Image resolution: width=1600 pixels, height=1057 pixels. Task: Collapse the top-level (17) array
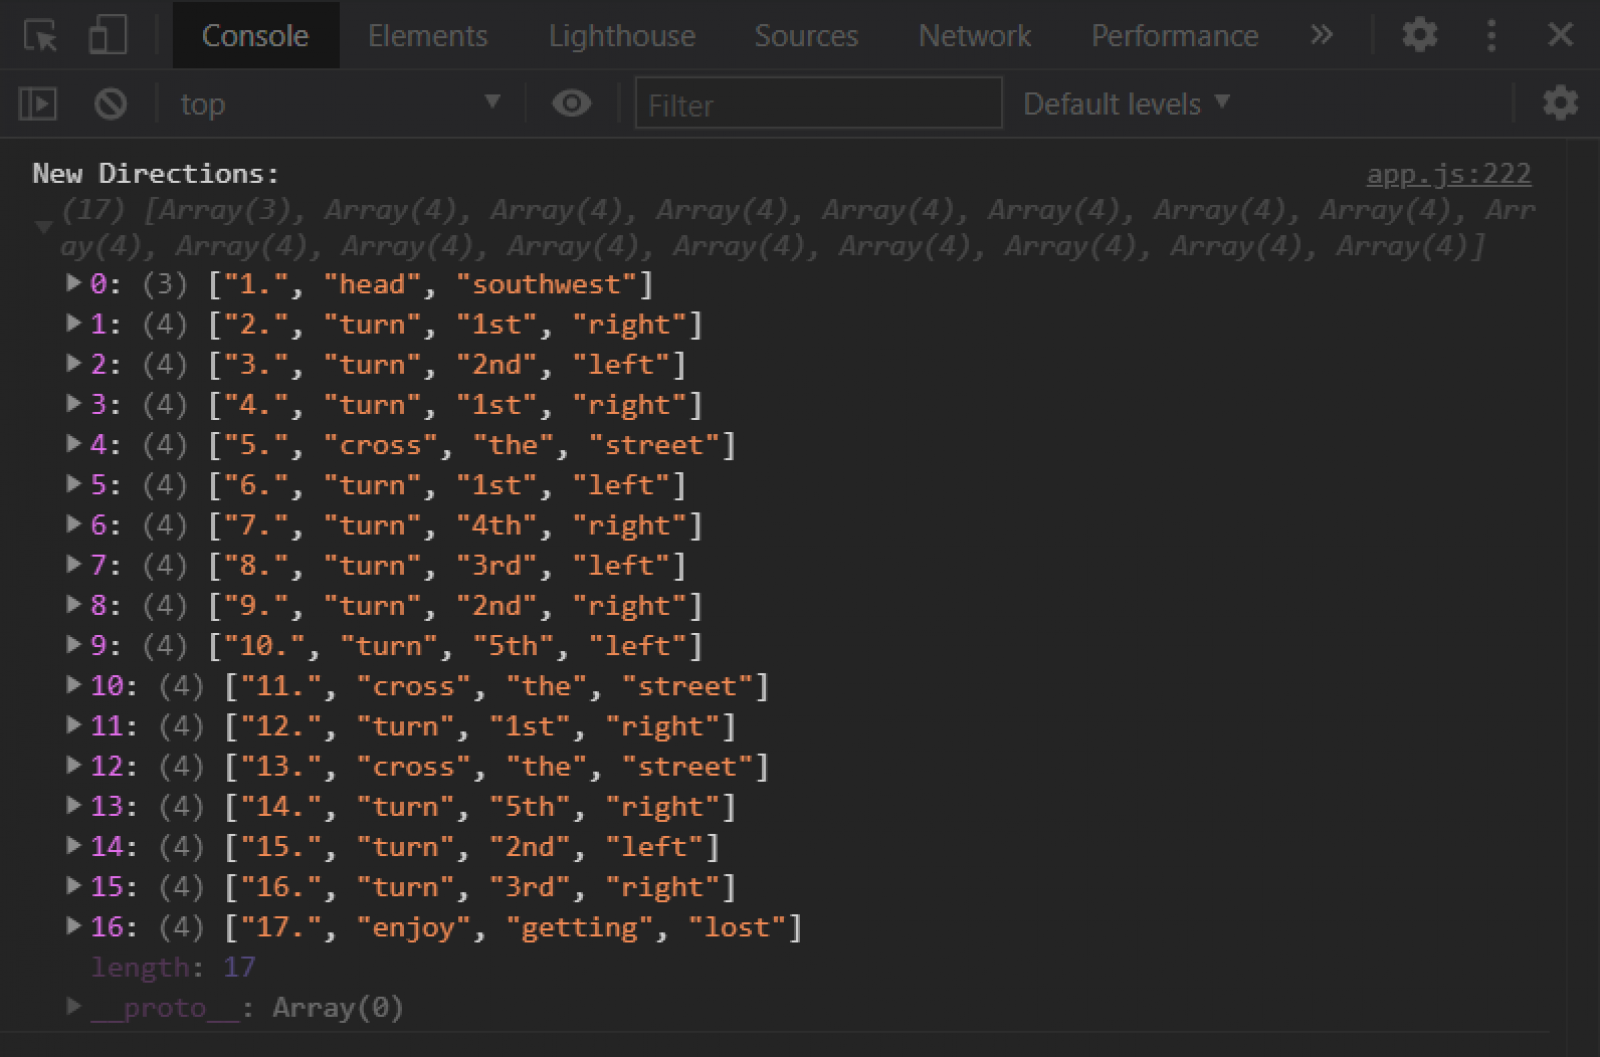(43, 228)
